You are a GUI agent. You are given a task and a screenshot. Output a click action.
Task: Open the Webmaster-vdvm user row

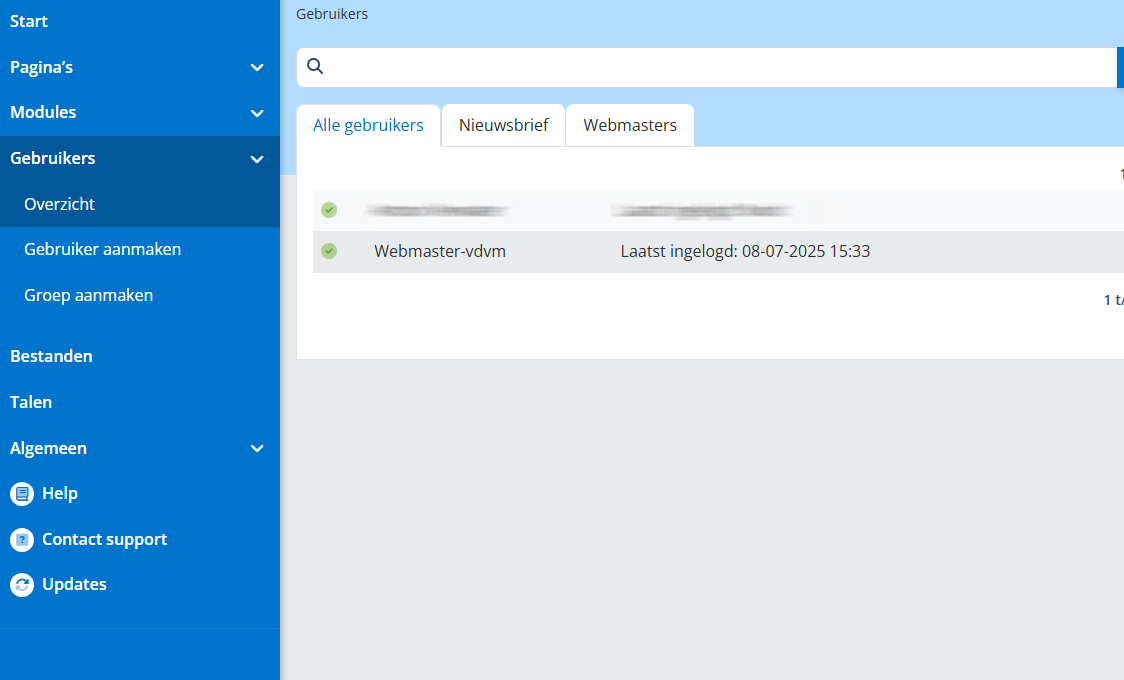click(x=440, y=251)
